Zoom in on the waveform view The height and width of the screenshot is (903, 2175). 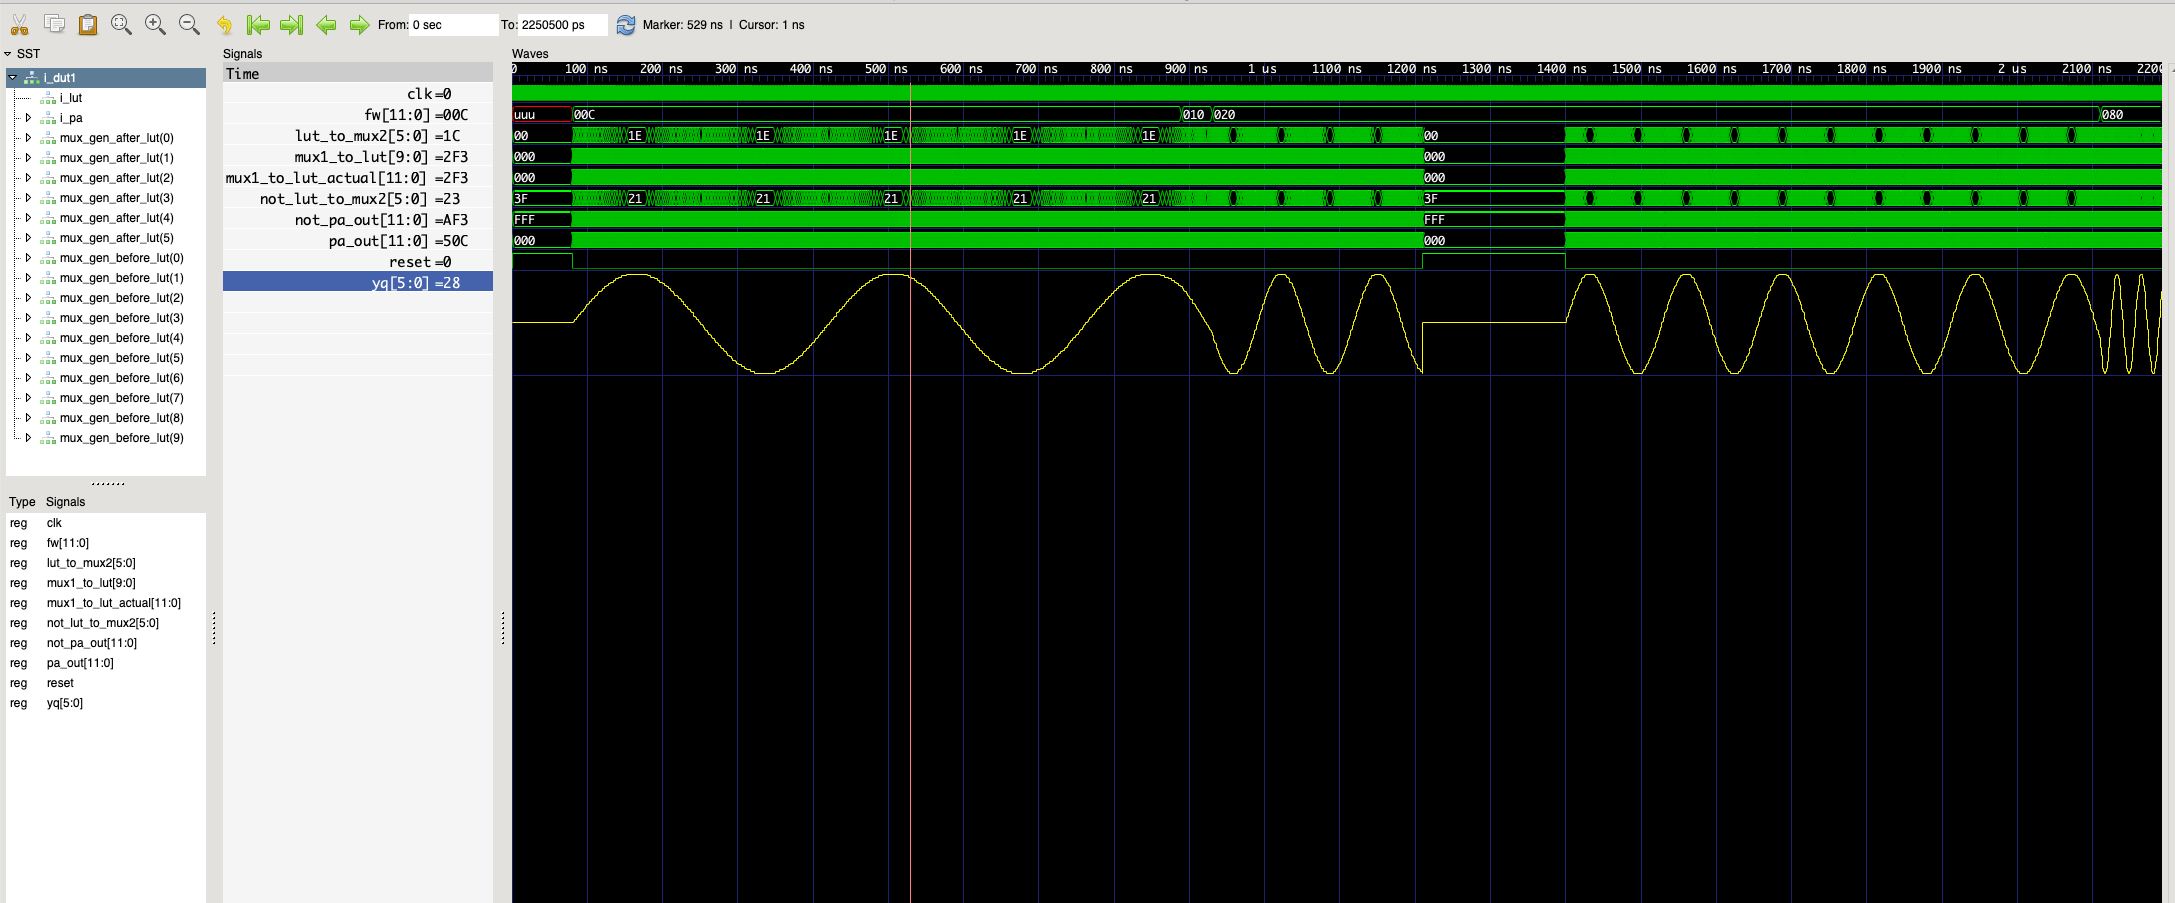155,24
